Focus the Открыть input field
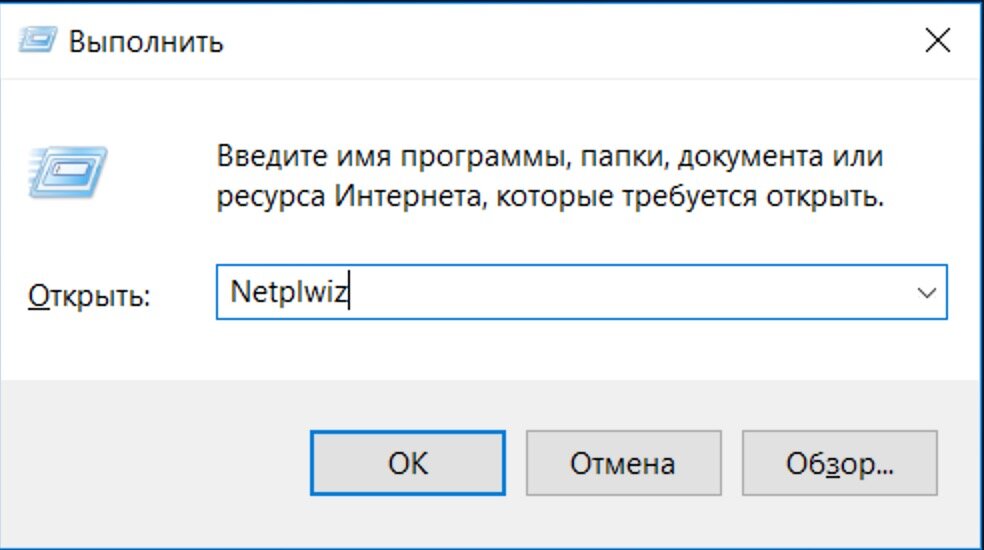The height and width of the screenshot is (550, 984). (581, 293)
